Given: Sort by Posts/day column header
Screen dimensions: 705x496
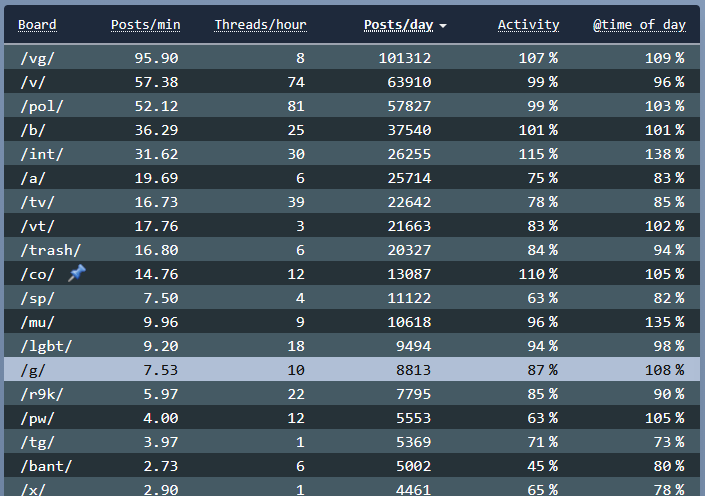Looking at the screenshot, I should (x=398, y=25).
